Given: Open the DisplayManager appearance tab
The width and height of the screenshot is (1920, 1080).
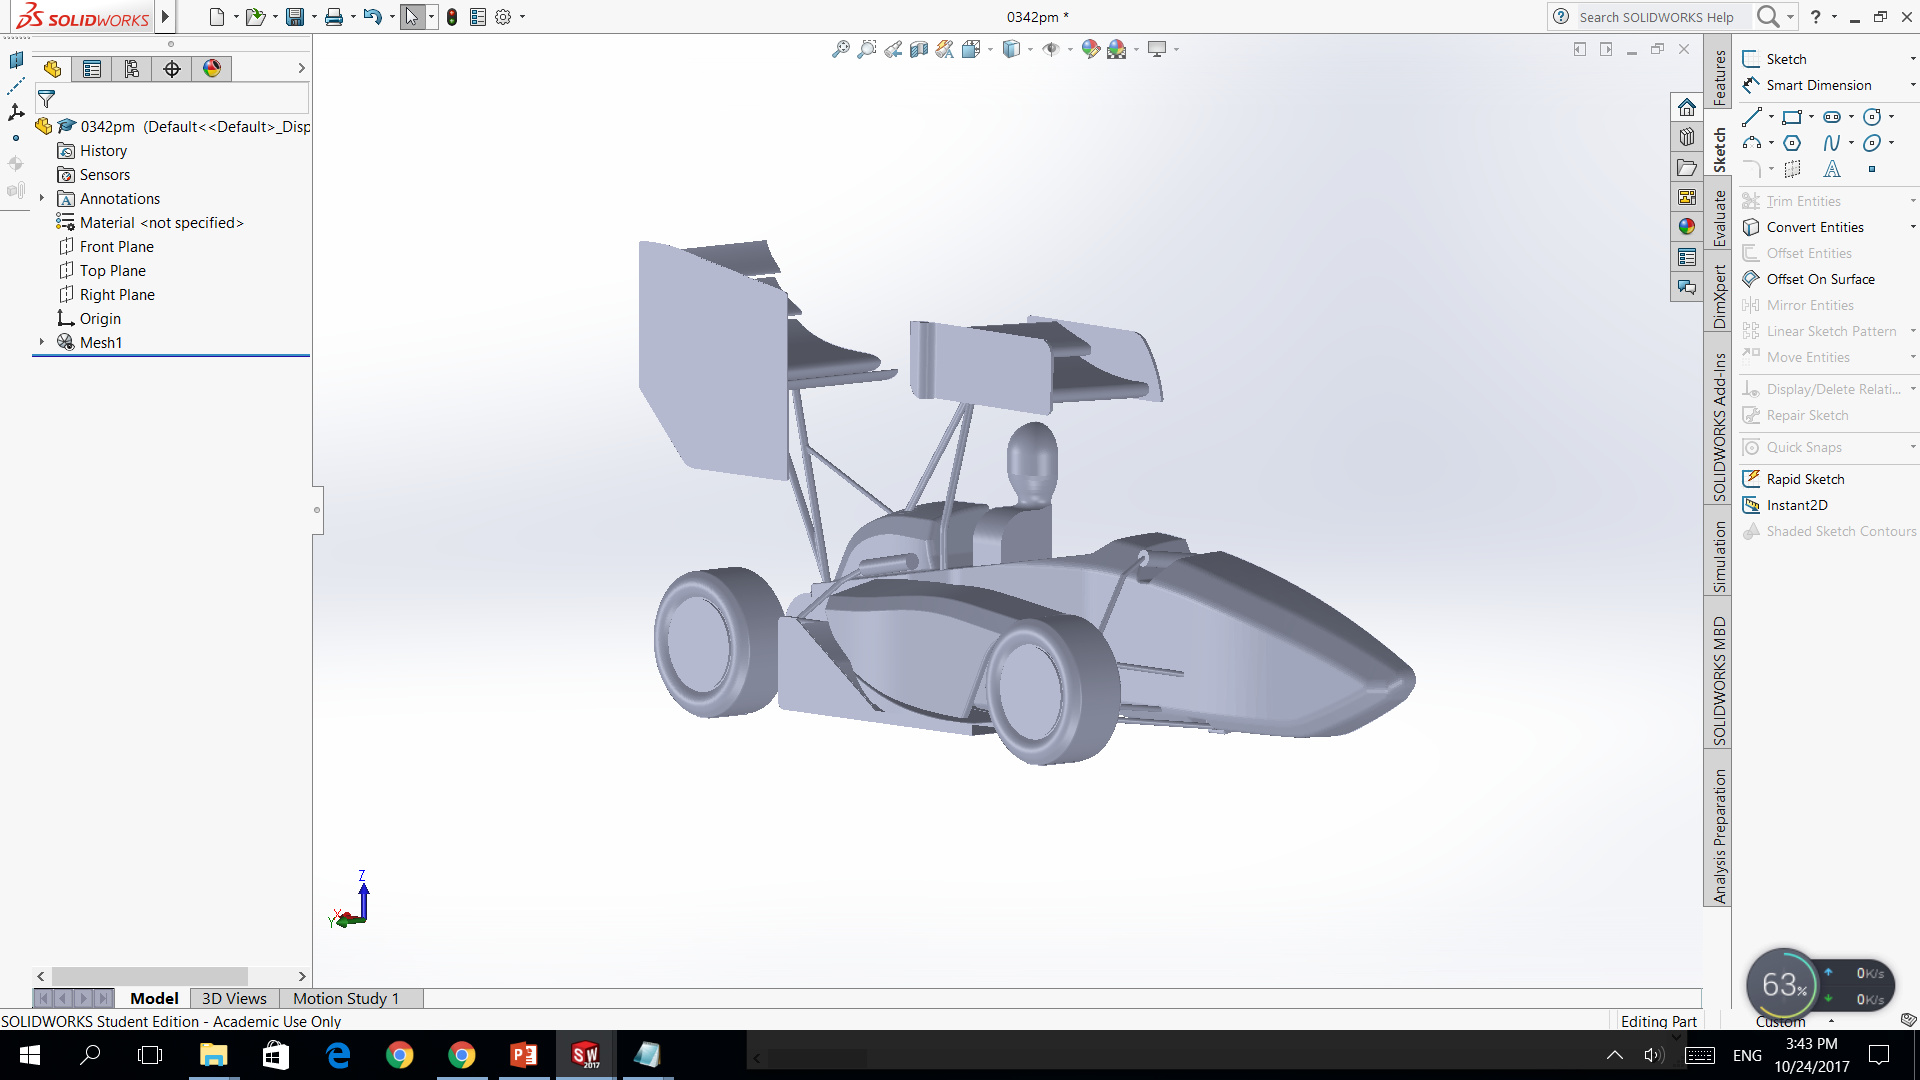Looking at the screenshot, I should (x=212, y=69).
